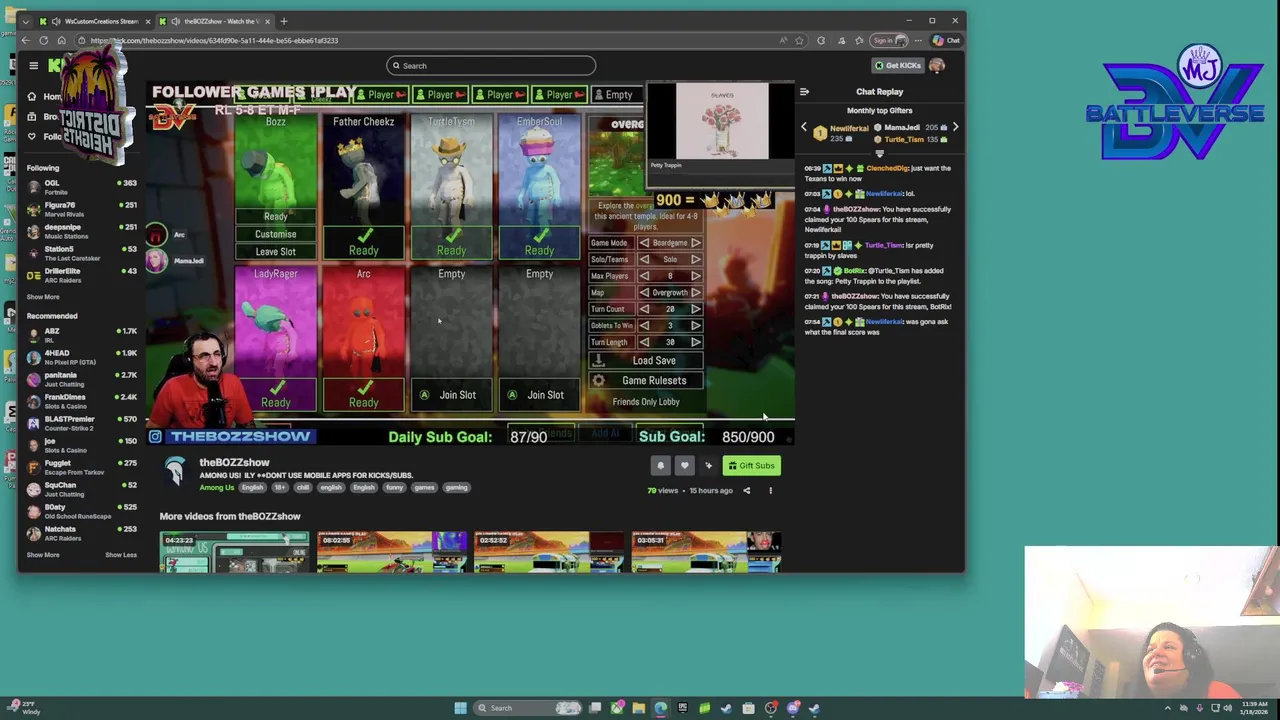Open theBOZZshow channel name link
Image resolution: width=1280 pixels, height=720 pixels.
click(234, 463)
